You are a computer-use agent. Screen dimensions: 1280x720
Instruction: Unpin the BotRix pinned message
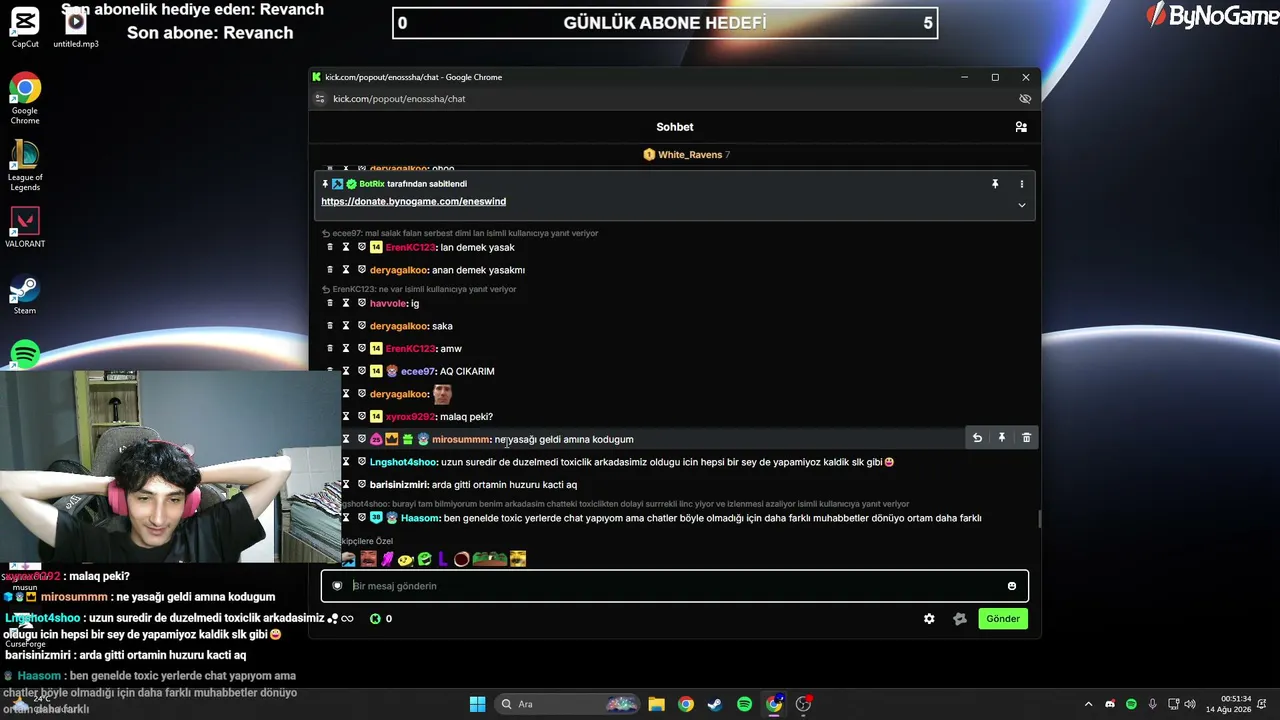[995, 184]
